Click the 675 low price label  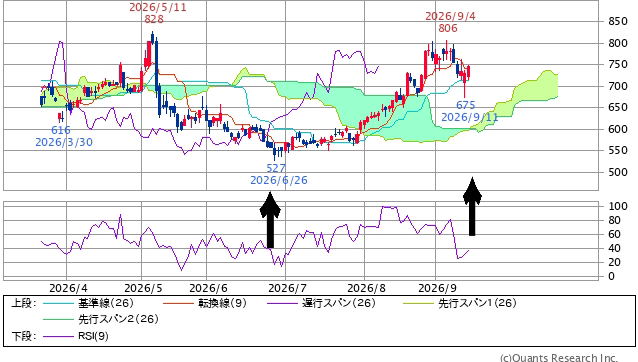coord(465,105)
